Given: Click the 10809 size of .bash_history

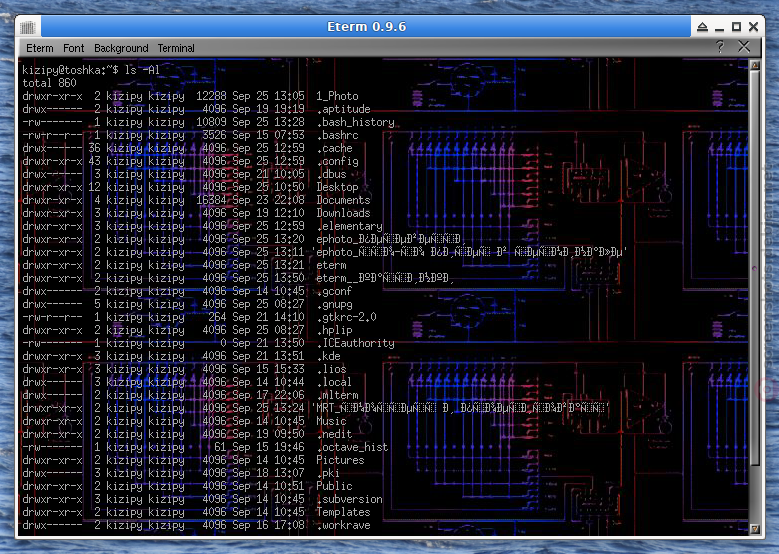Looking at the screenshot, I should (x=211, y=122).
